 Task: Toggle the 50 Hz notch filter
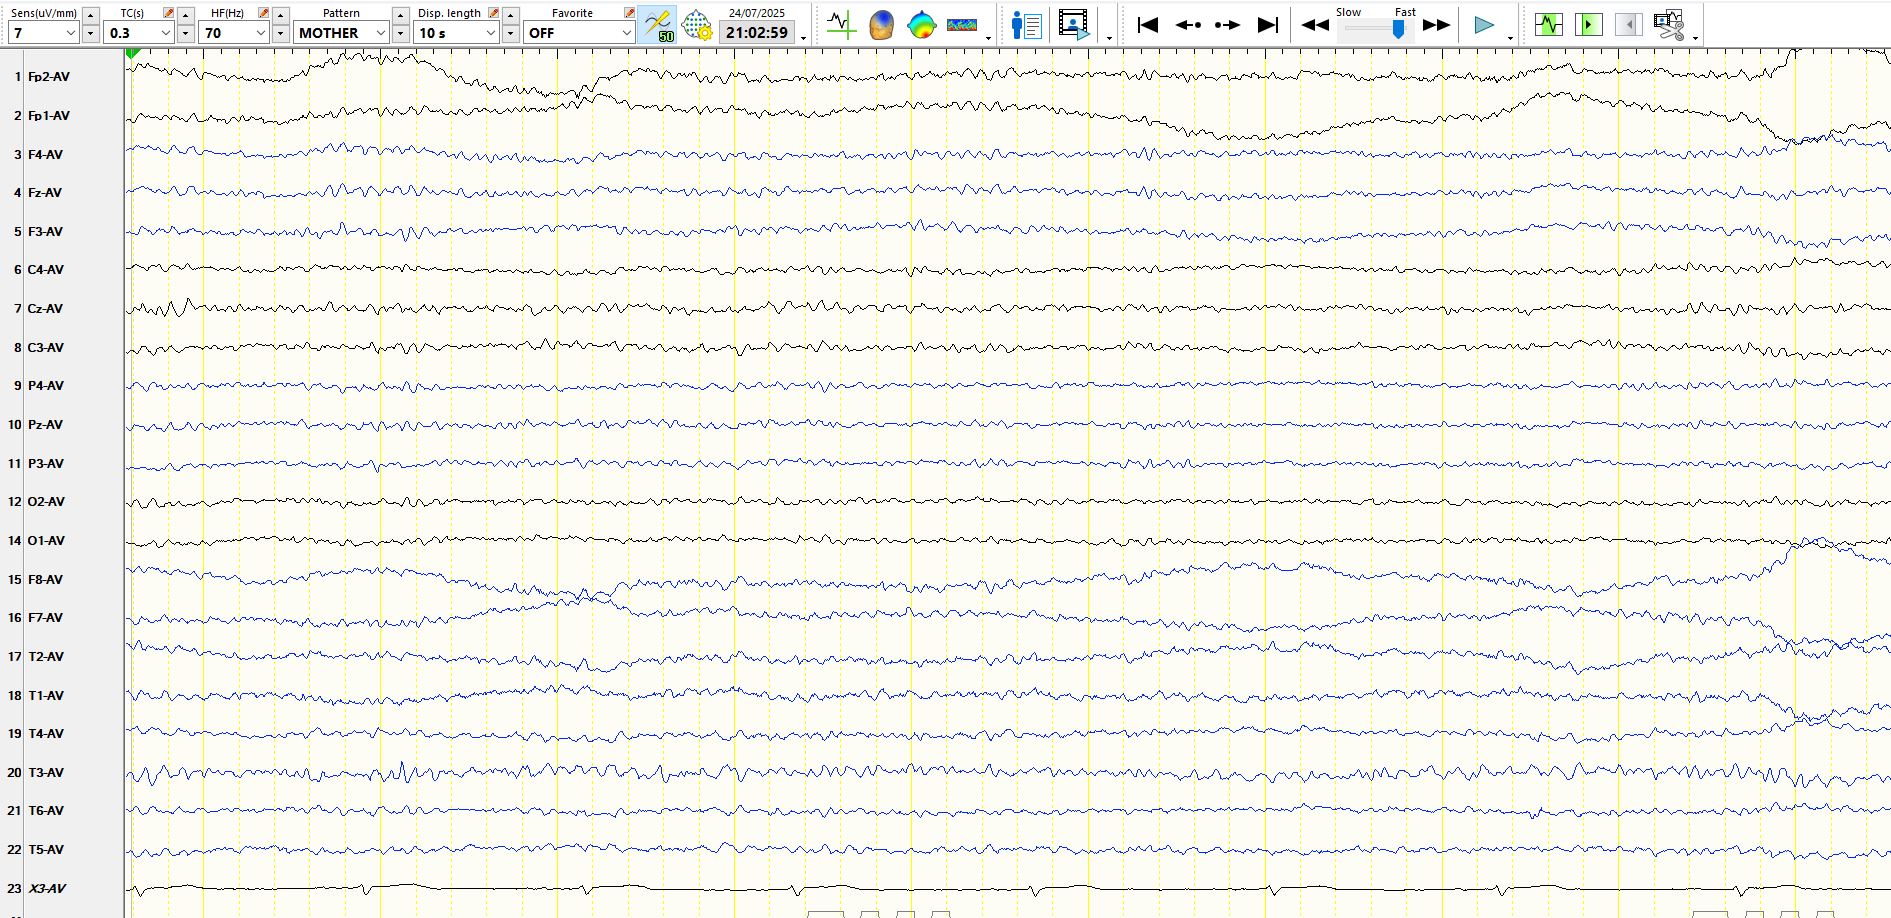658,25
